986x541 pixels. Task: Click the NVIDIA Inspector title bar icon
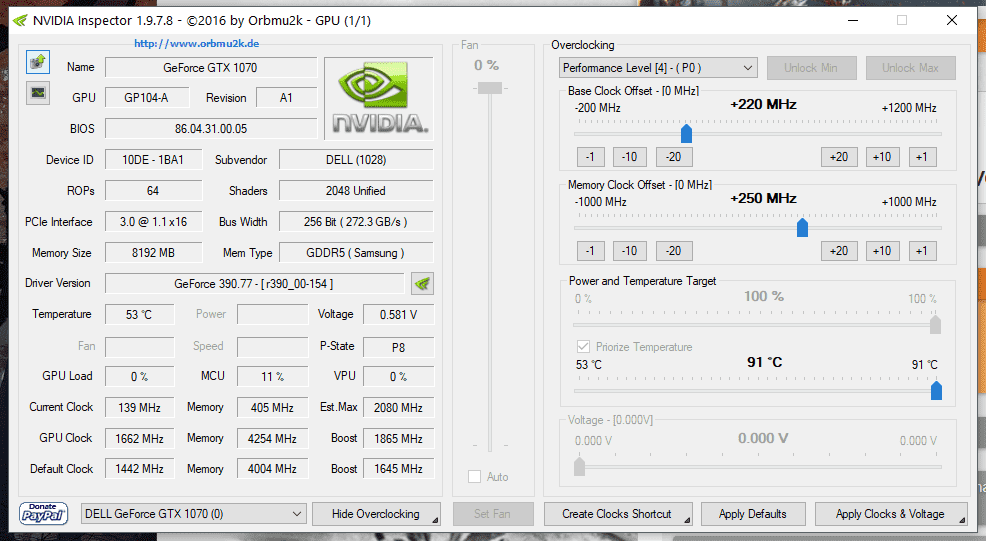[20, 21]
